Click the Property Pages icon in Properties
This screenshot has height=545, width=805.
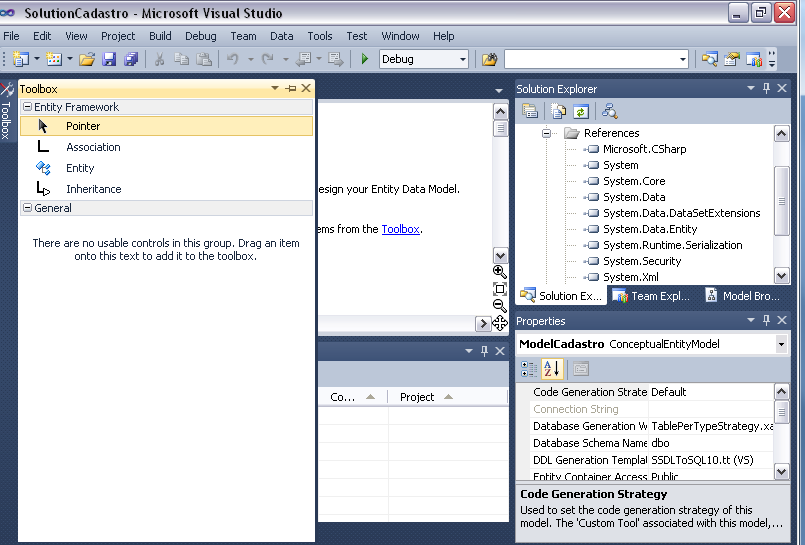[581, 368]
